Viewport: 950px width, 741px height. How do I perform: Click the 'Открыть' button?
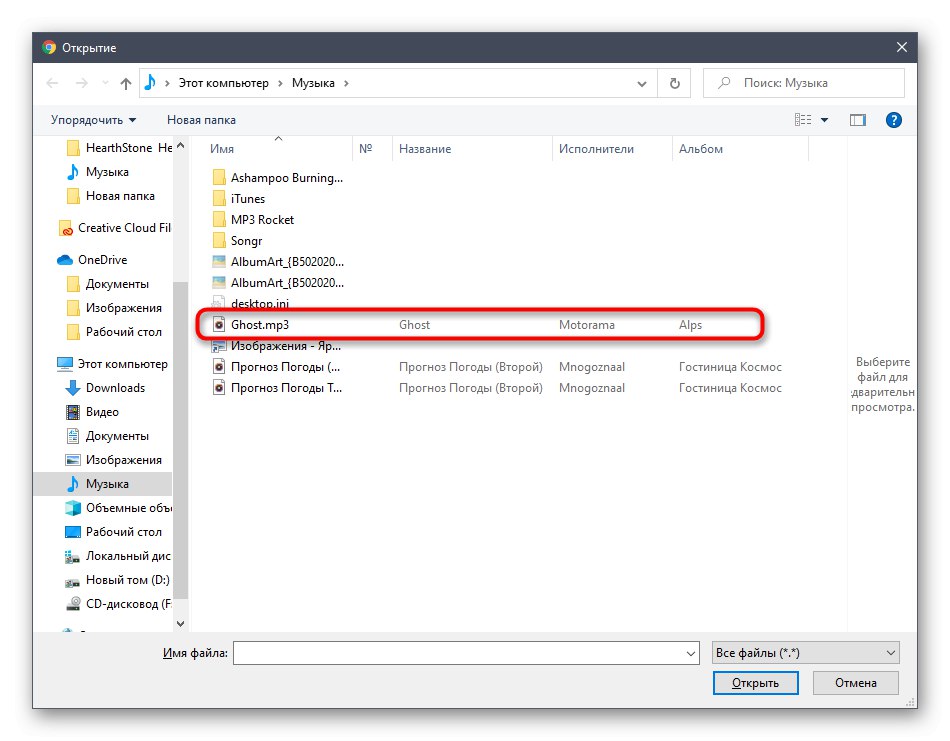756,683
